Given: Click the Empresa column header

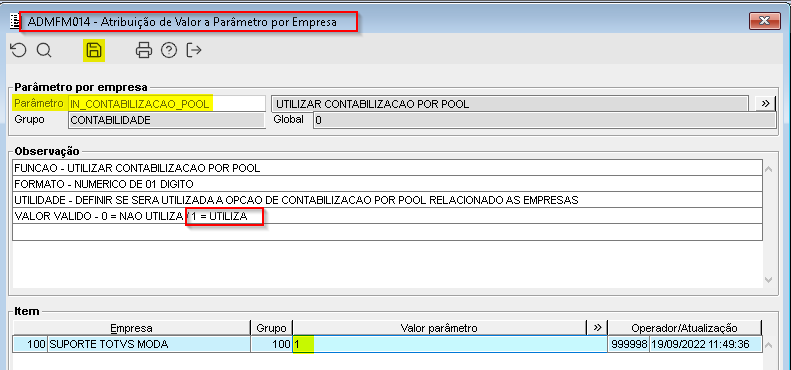Looking at the screenshot, I should 132,328.
